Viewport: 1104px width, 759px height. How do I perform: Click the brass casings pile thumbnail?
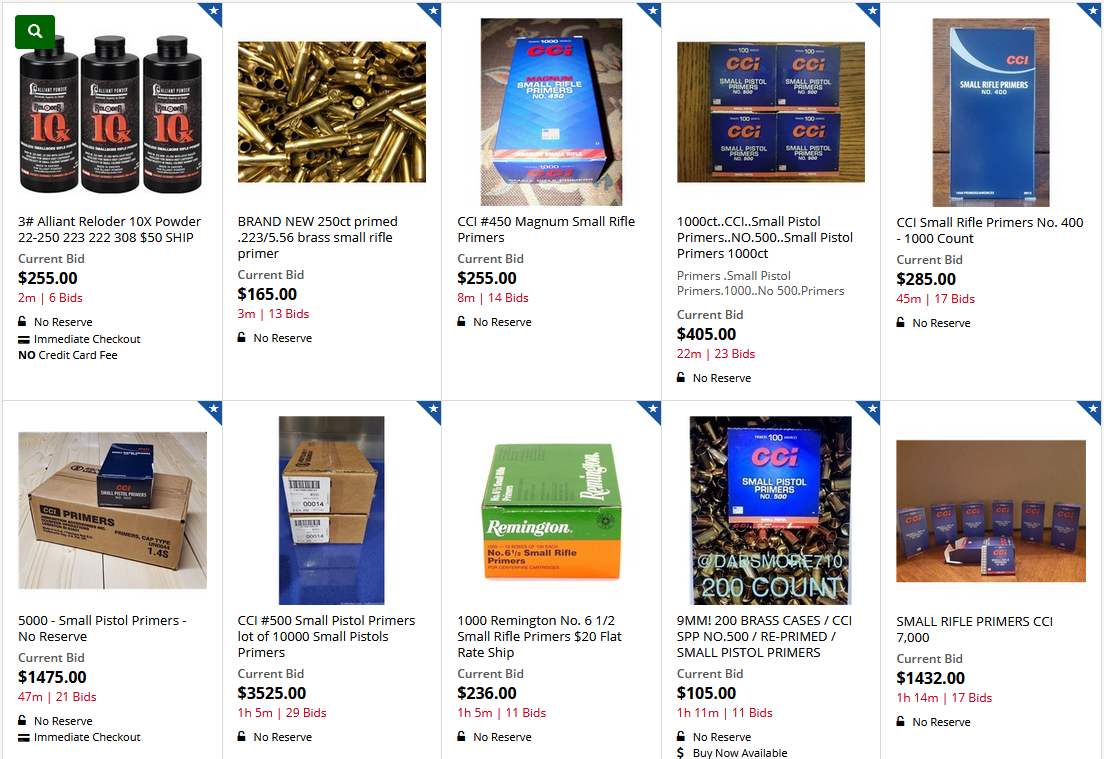332,112
